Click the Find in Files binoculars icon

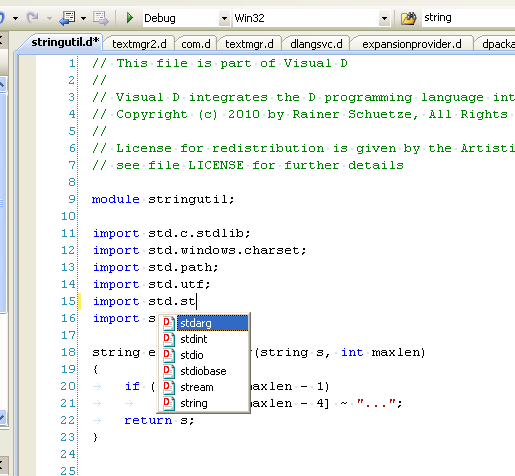click(408, 18)
